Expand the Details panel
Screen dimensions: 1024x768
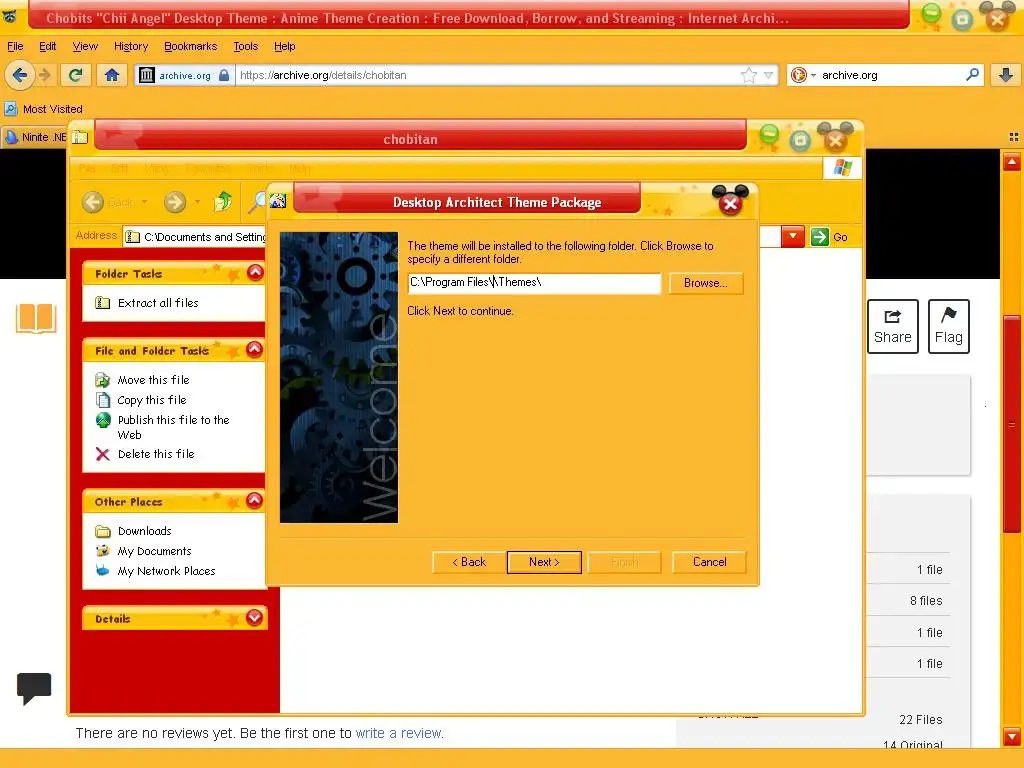pyautogui.click(x=255, y=618)
